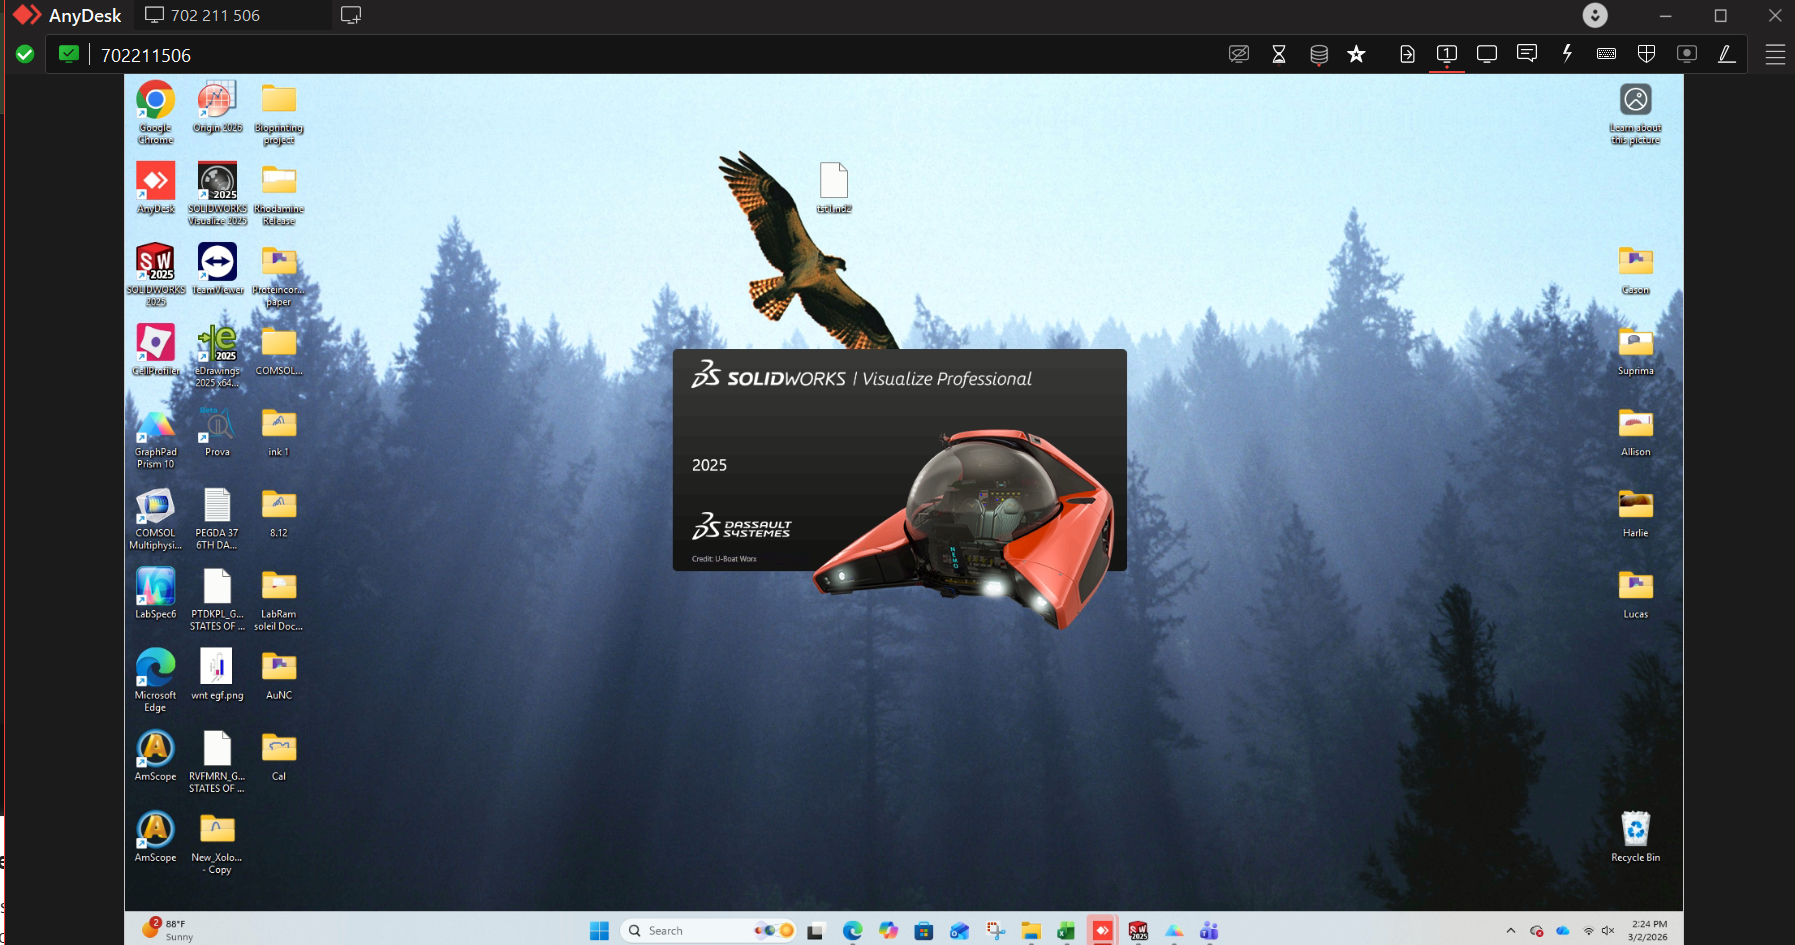Open remote Windows Start button

[599, 931]
